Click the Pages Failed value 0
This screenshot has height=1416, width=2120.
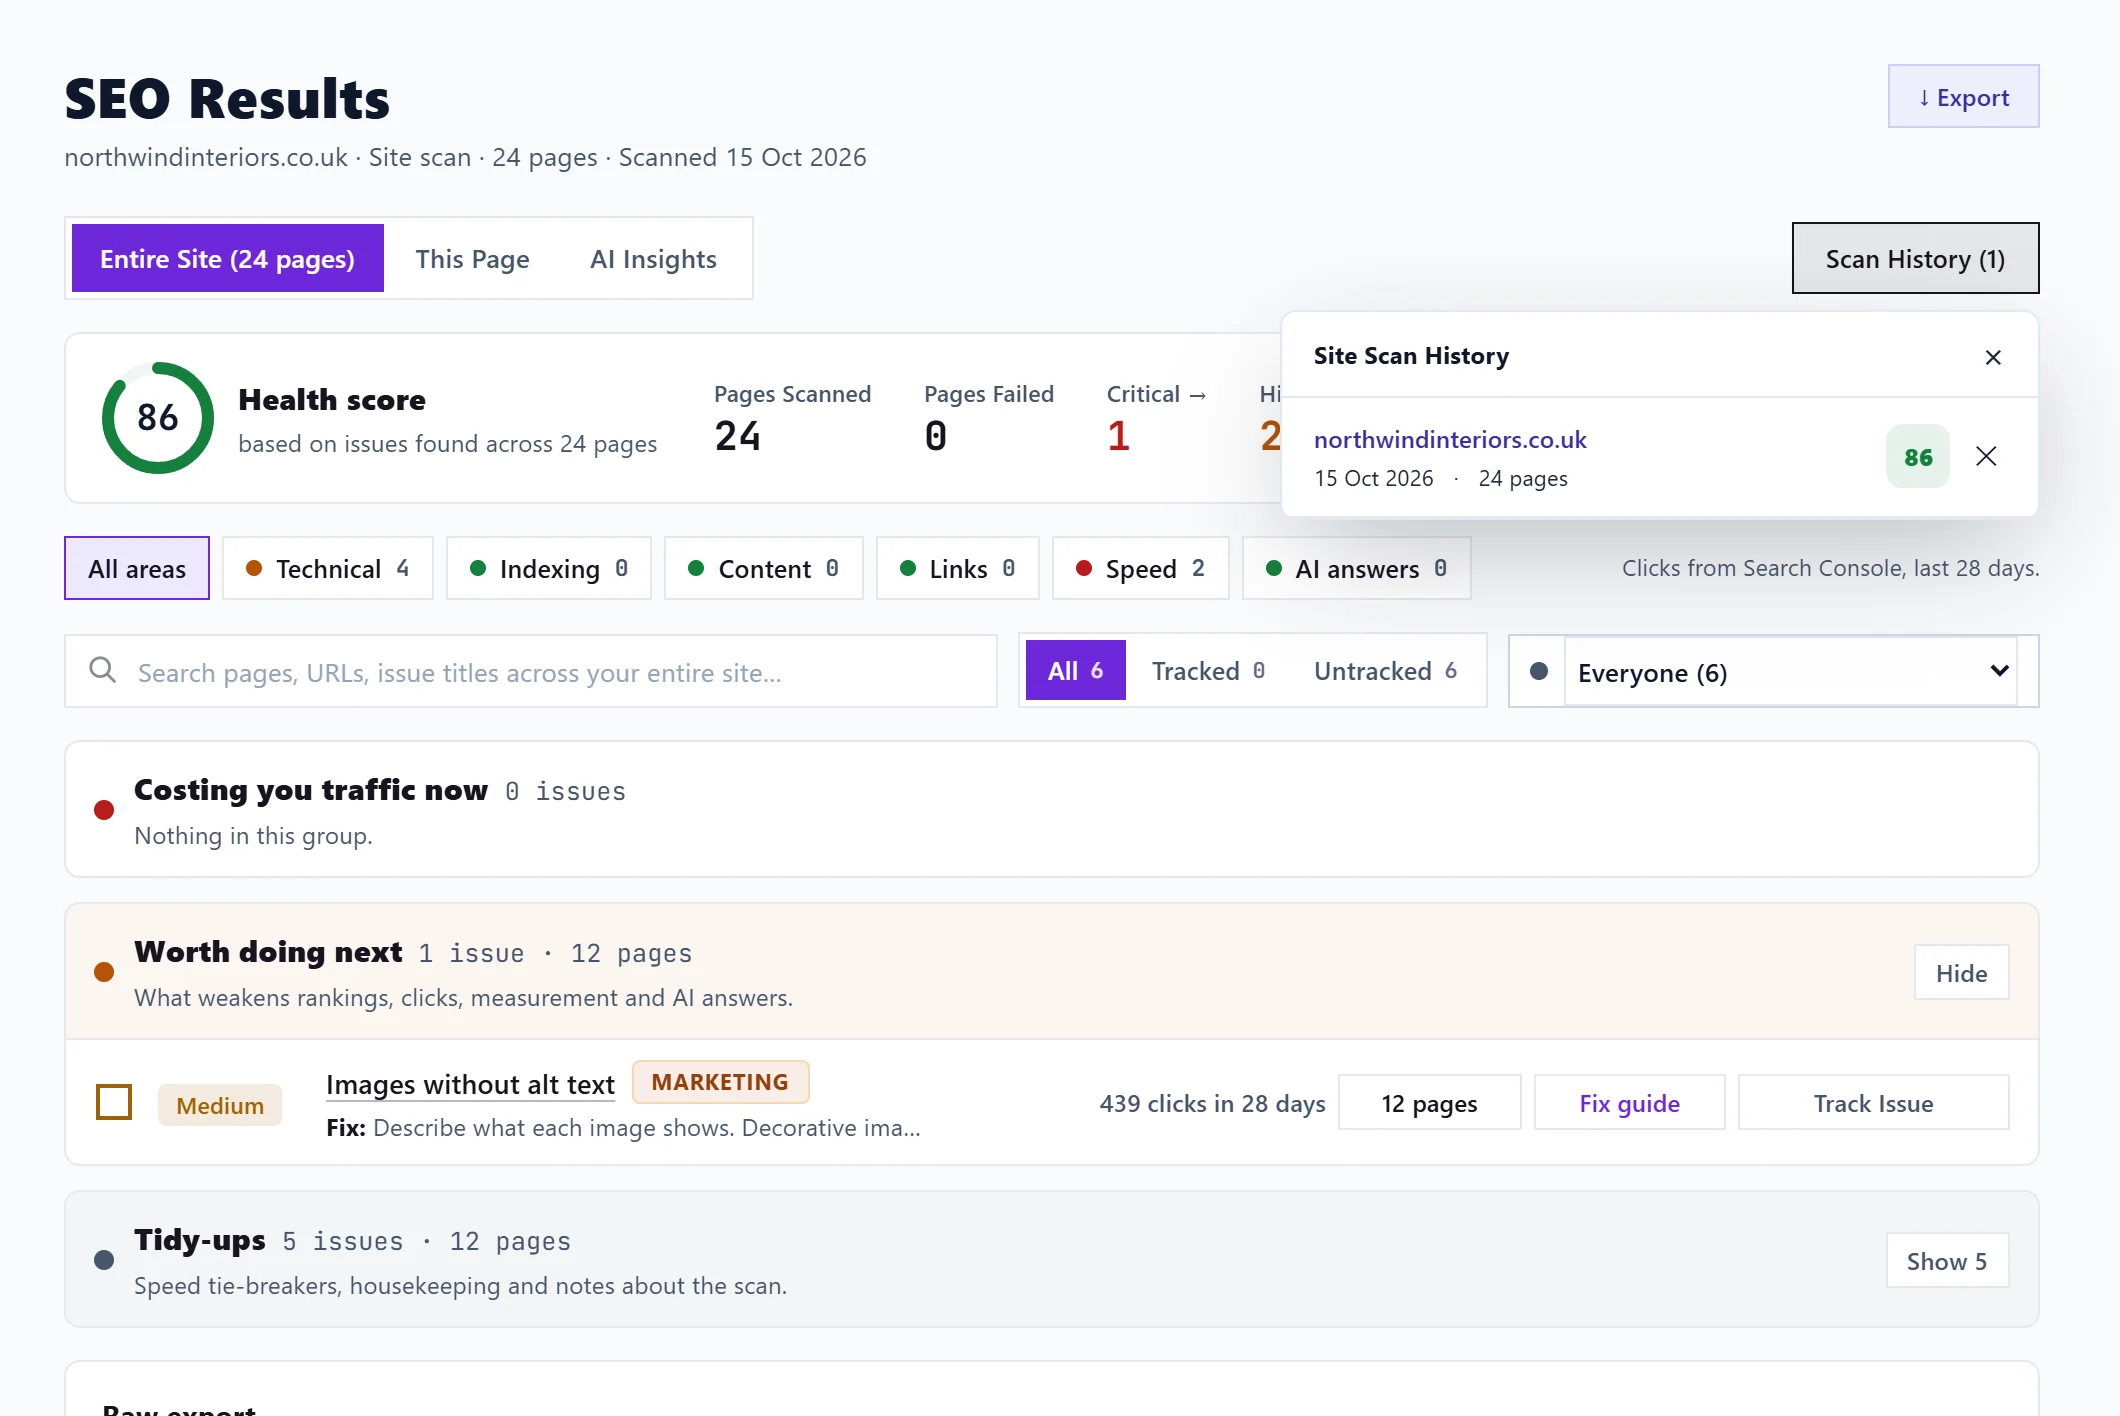[x=936, y=436]
